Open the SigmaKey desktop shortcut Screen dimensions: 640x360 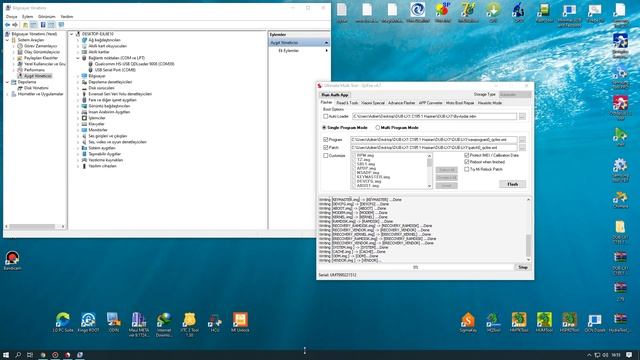pos(468,322)
